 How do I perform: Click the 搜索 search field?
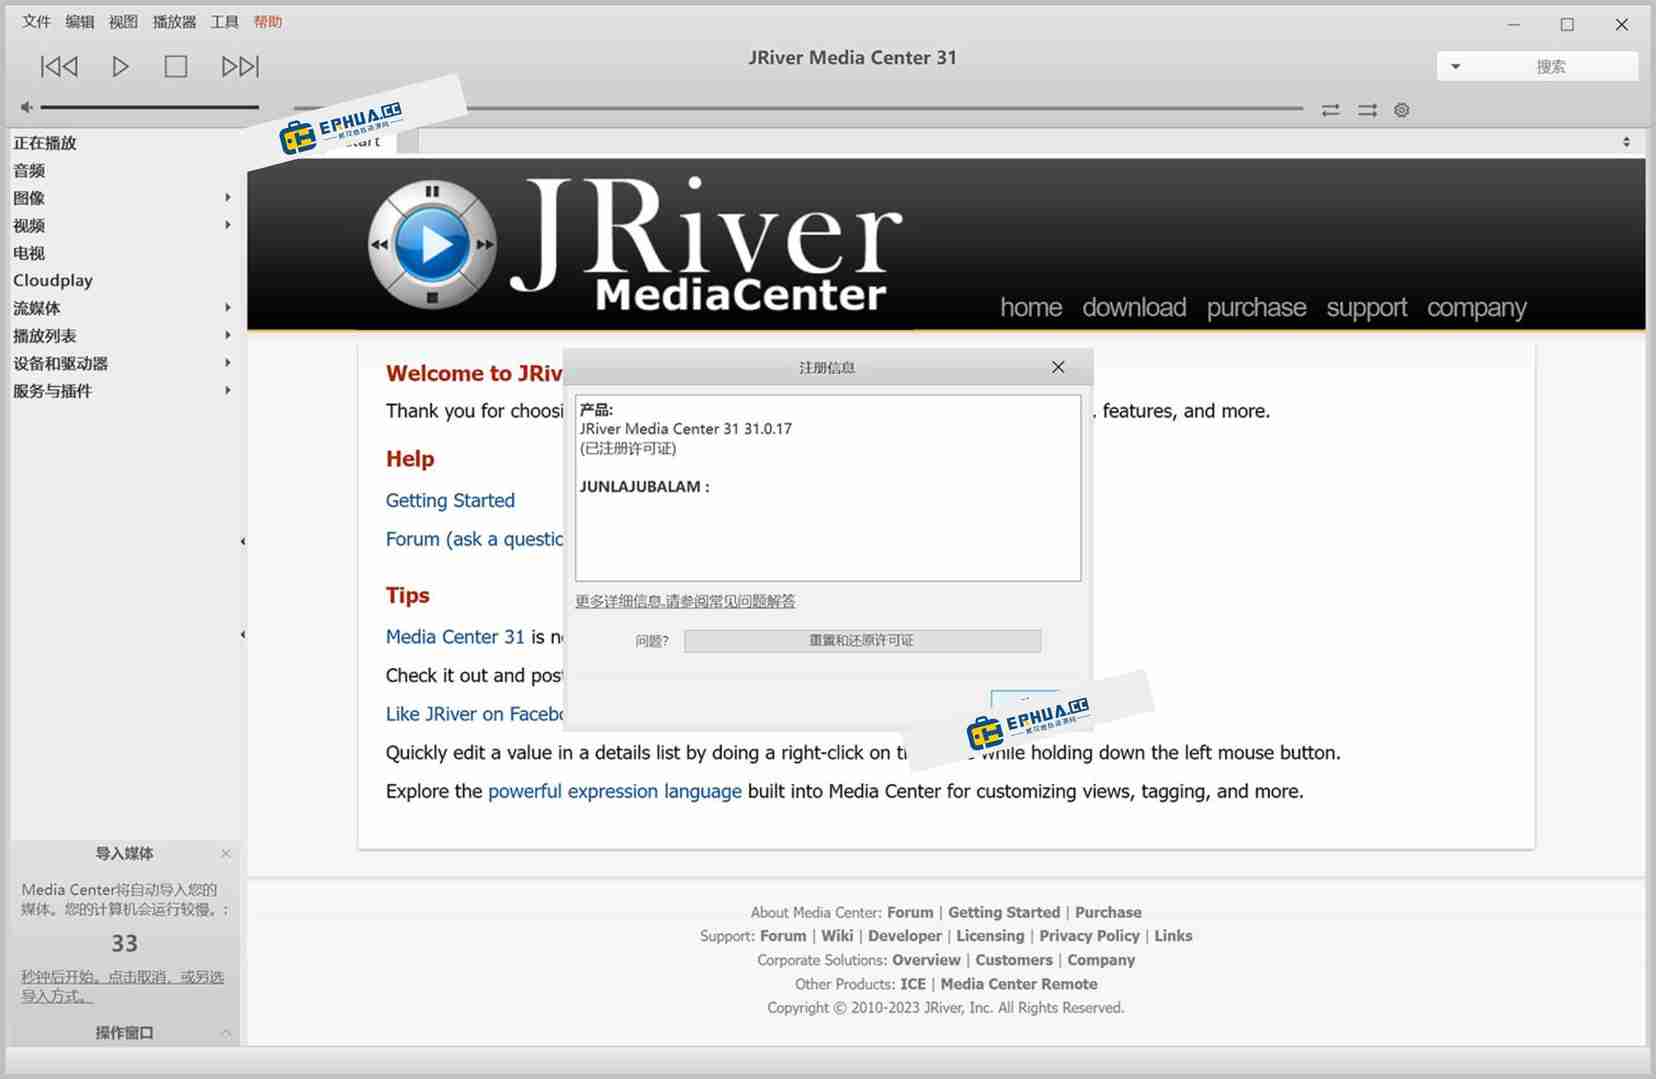pos(1552,67)
